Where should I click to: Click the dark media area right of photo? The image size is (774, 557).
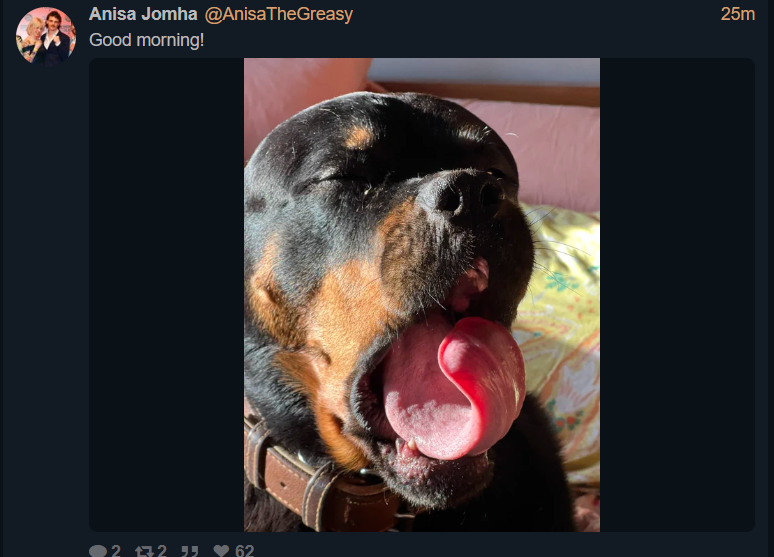click(x=677, y=295)
